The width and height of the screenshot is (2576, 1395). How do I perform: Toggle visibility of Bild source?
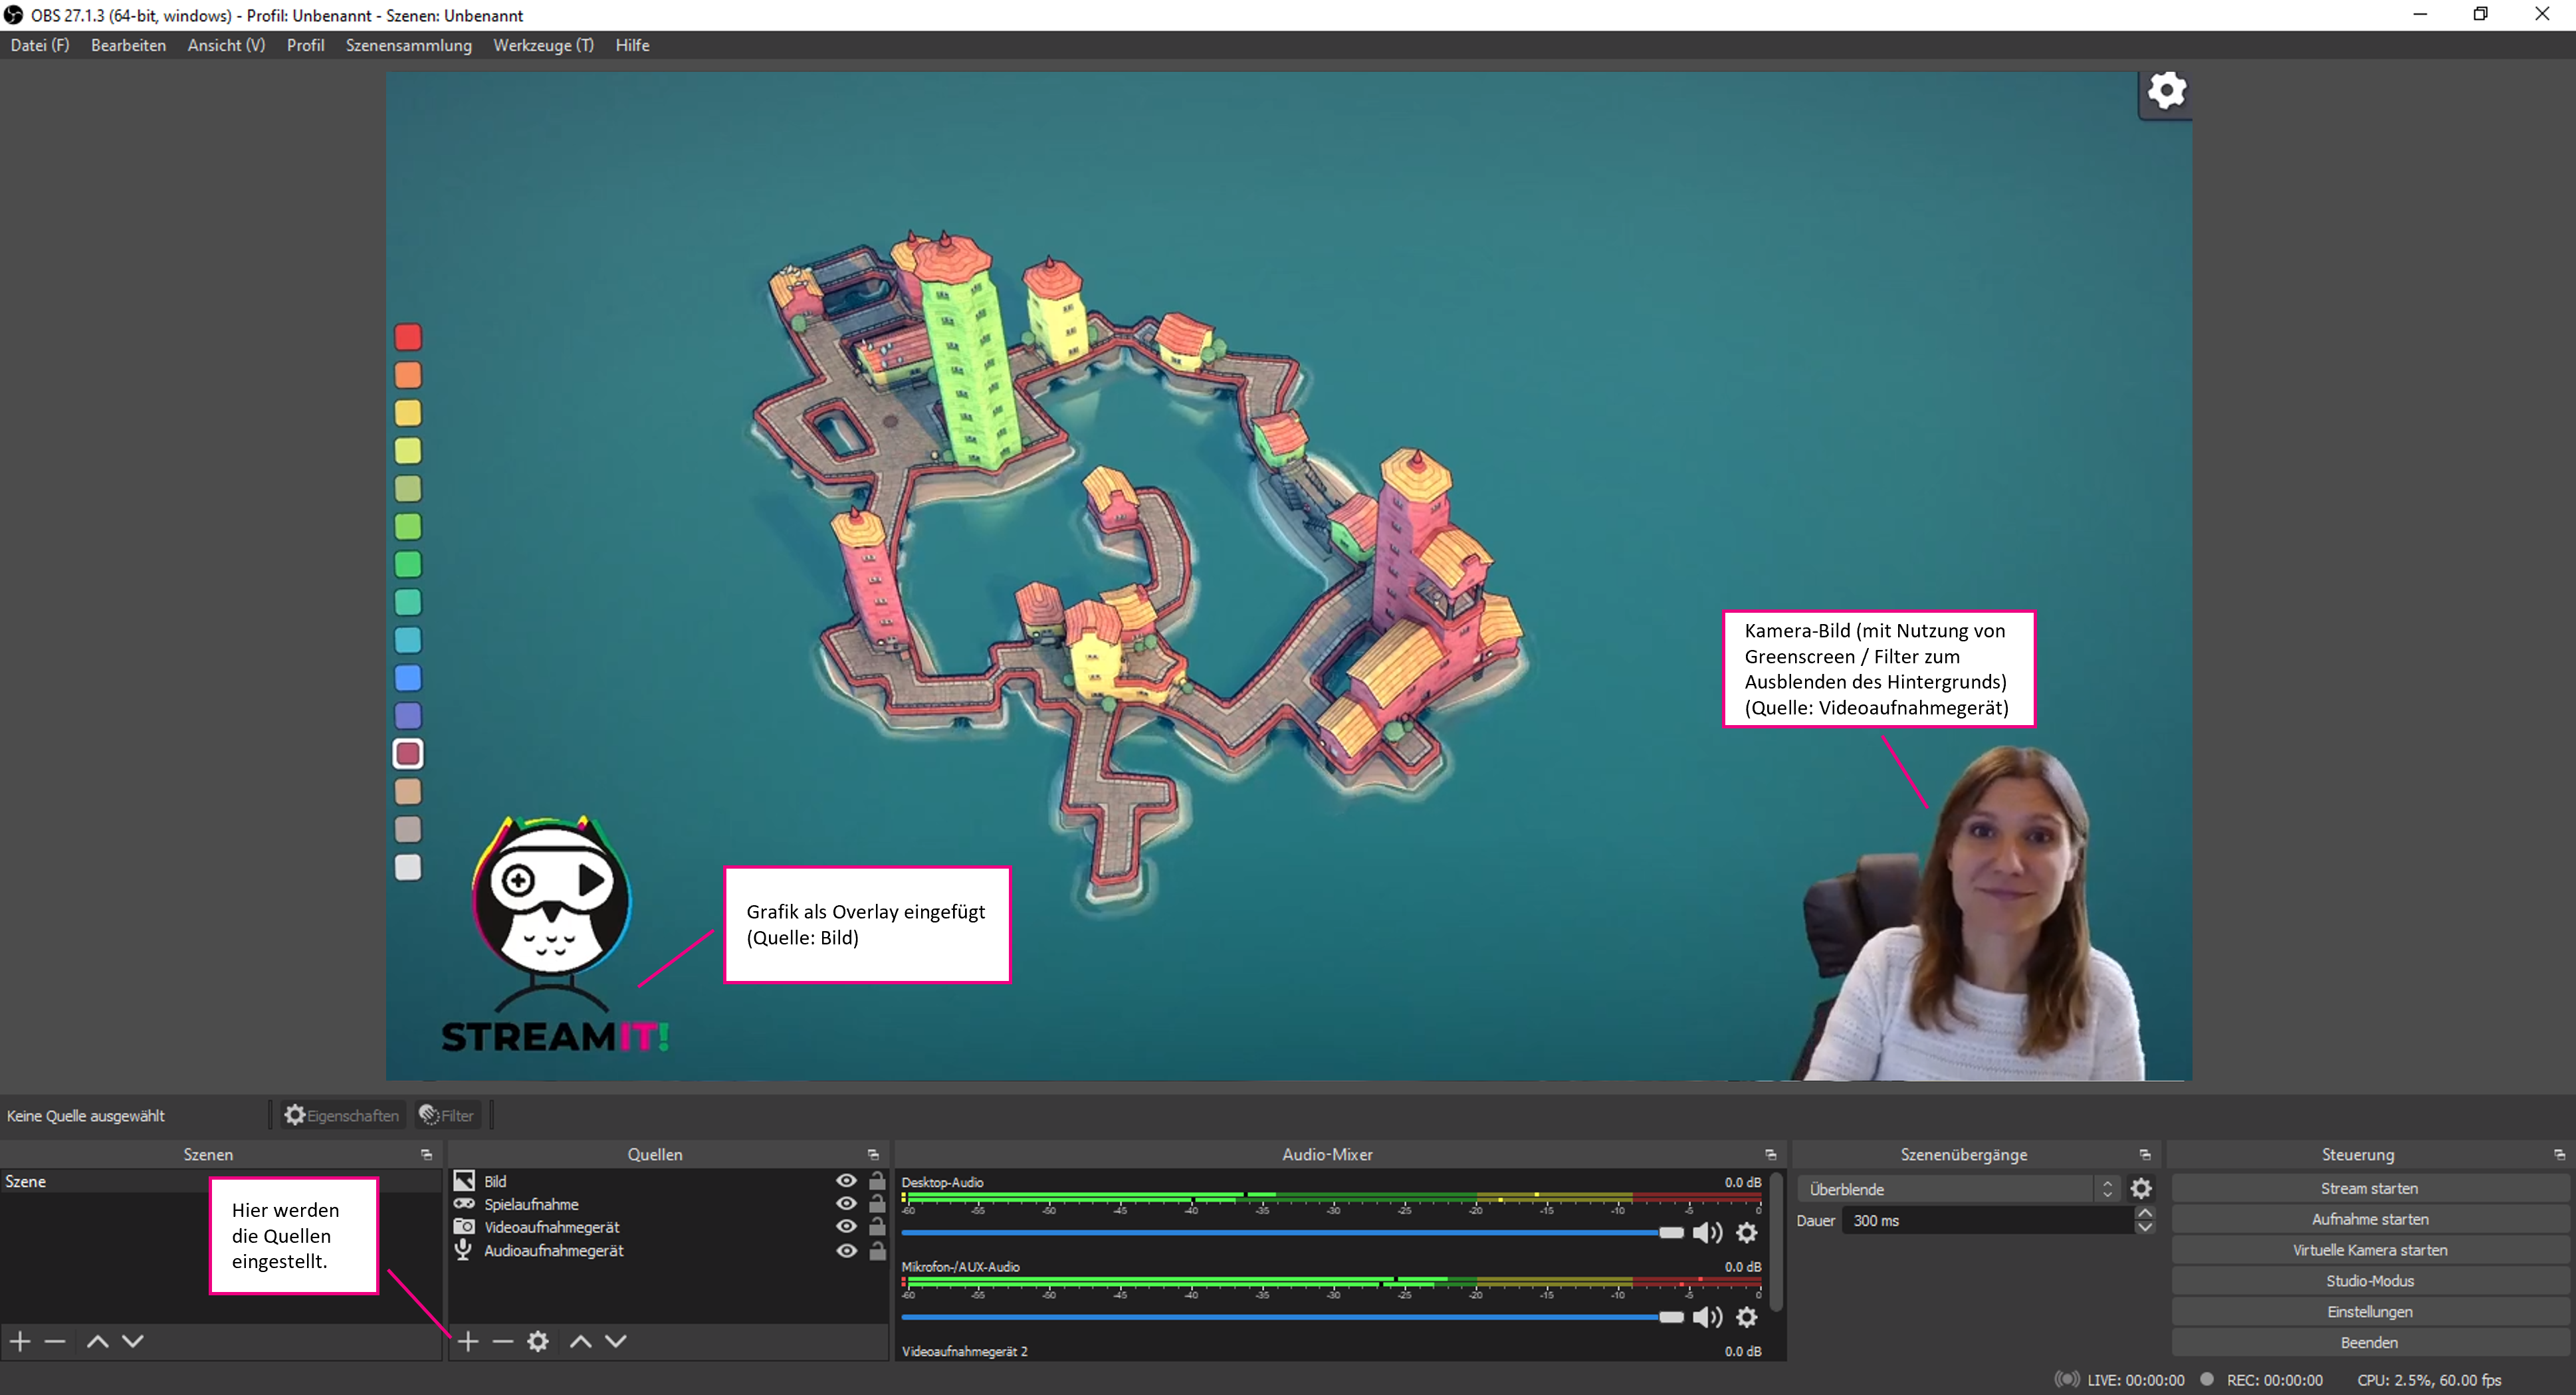pos(846,1181)
